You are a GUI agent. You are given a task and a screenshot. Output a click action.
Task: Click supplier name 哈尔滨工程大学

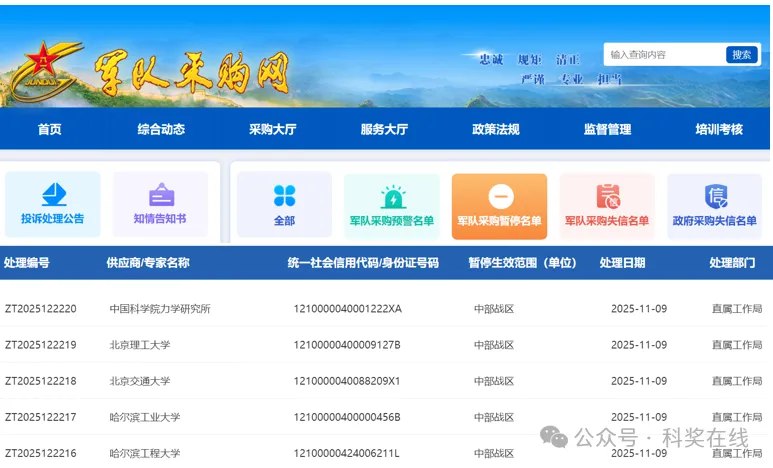144,453
